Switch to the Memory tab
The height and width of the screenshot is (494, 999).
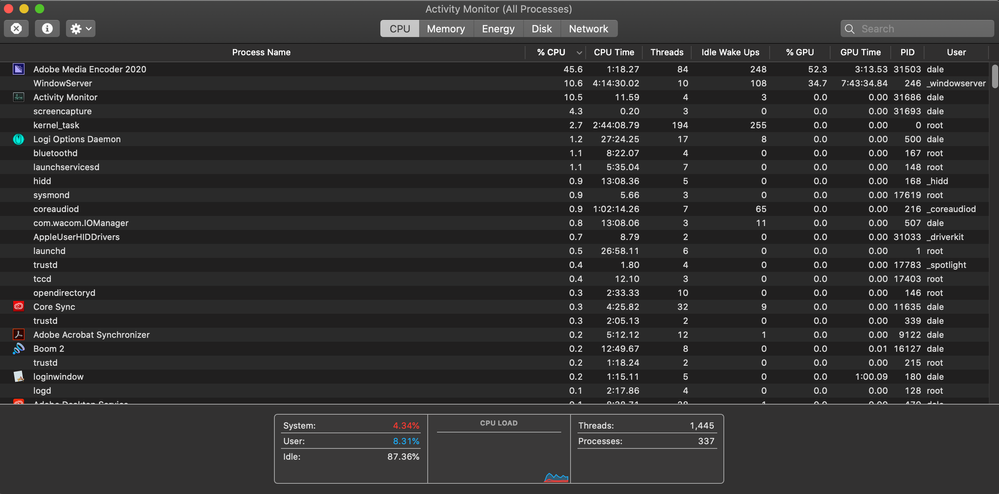click(x=445, y=29)
